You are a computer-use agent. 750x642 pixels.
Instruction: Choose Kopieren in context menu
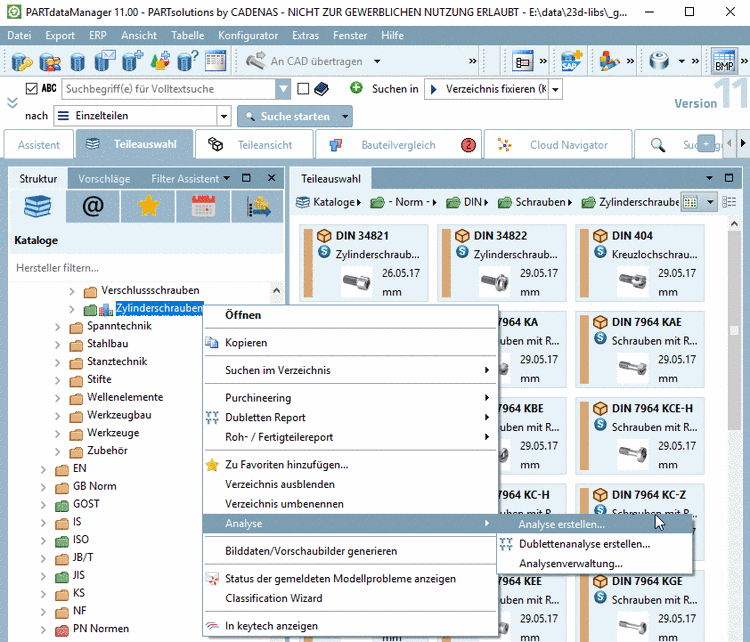350,343
